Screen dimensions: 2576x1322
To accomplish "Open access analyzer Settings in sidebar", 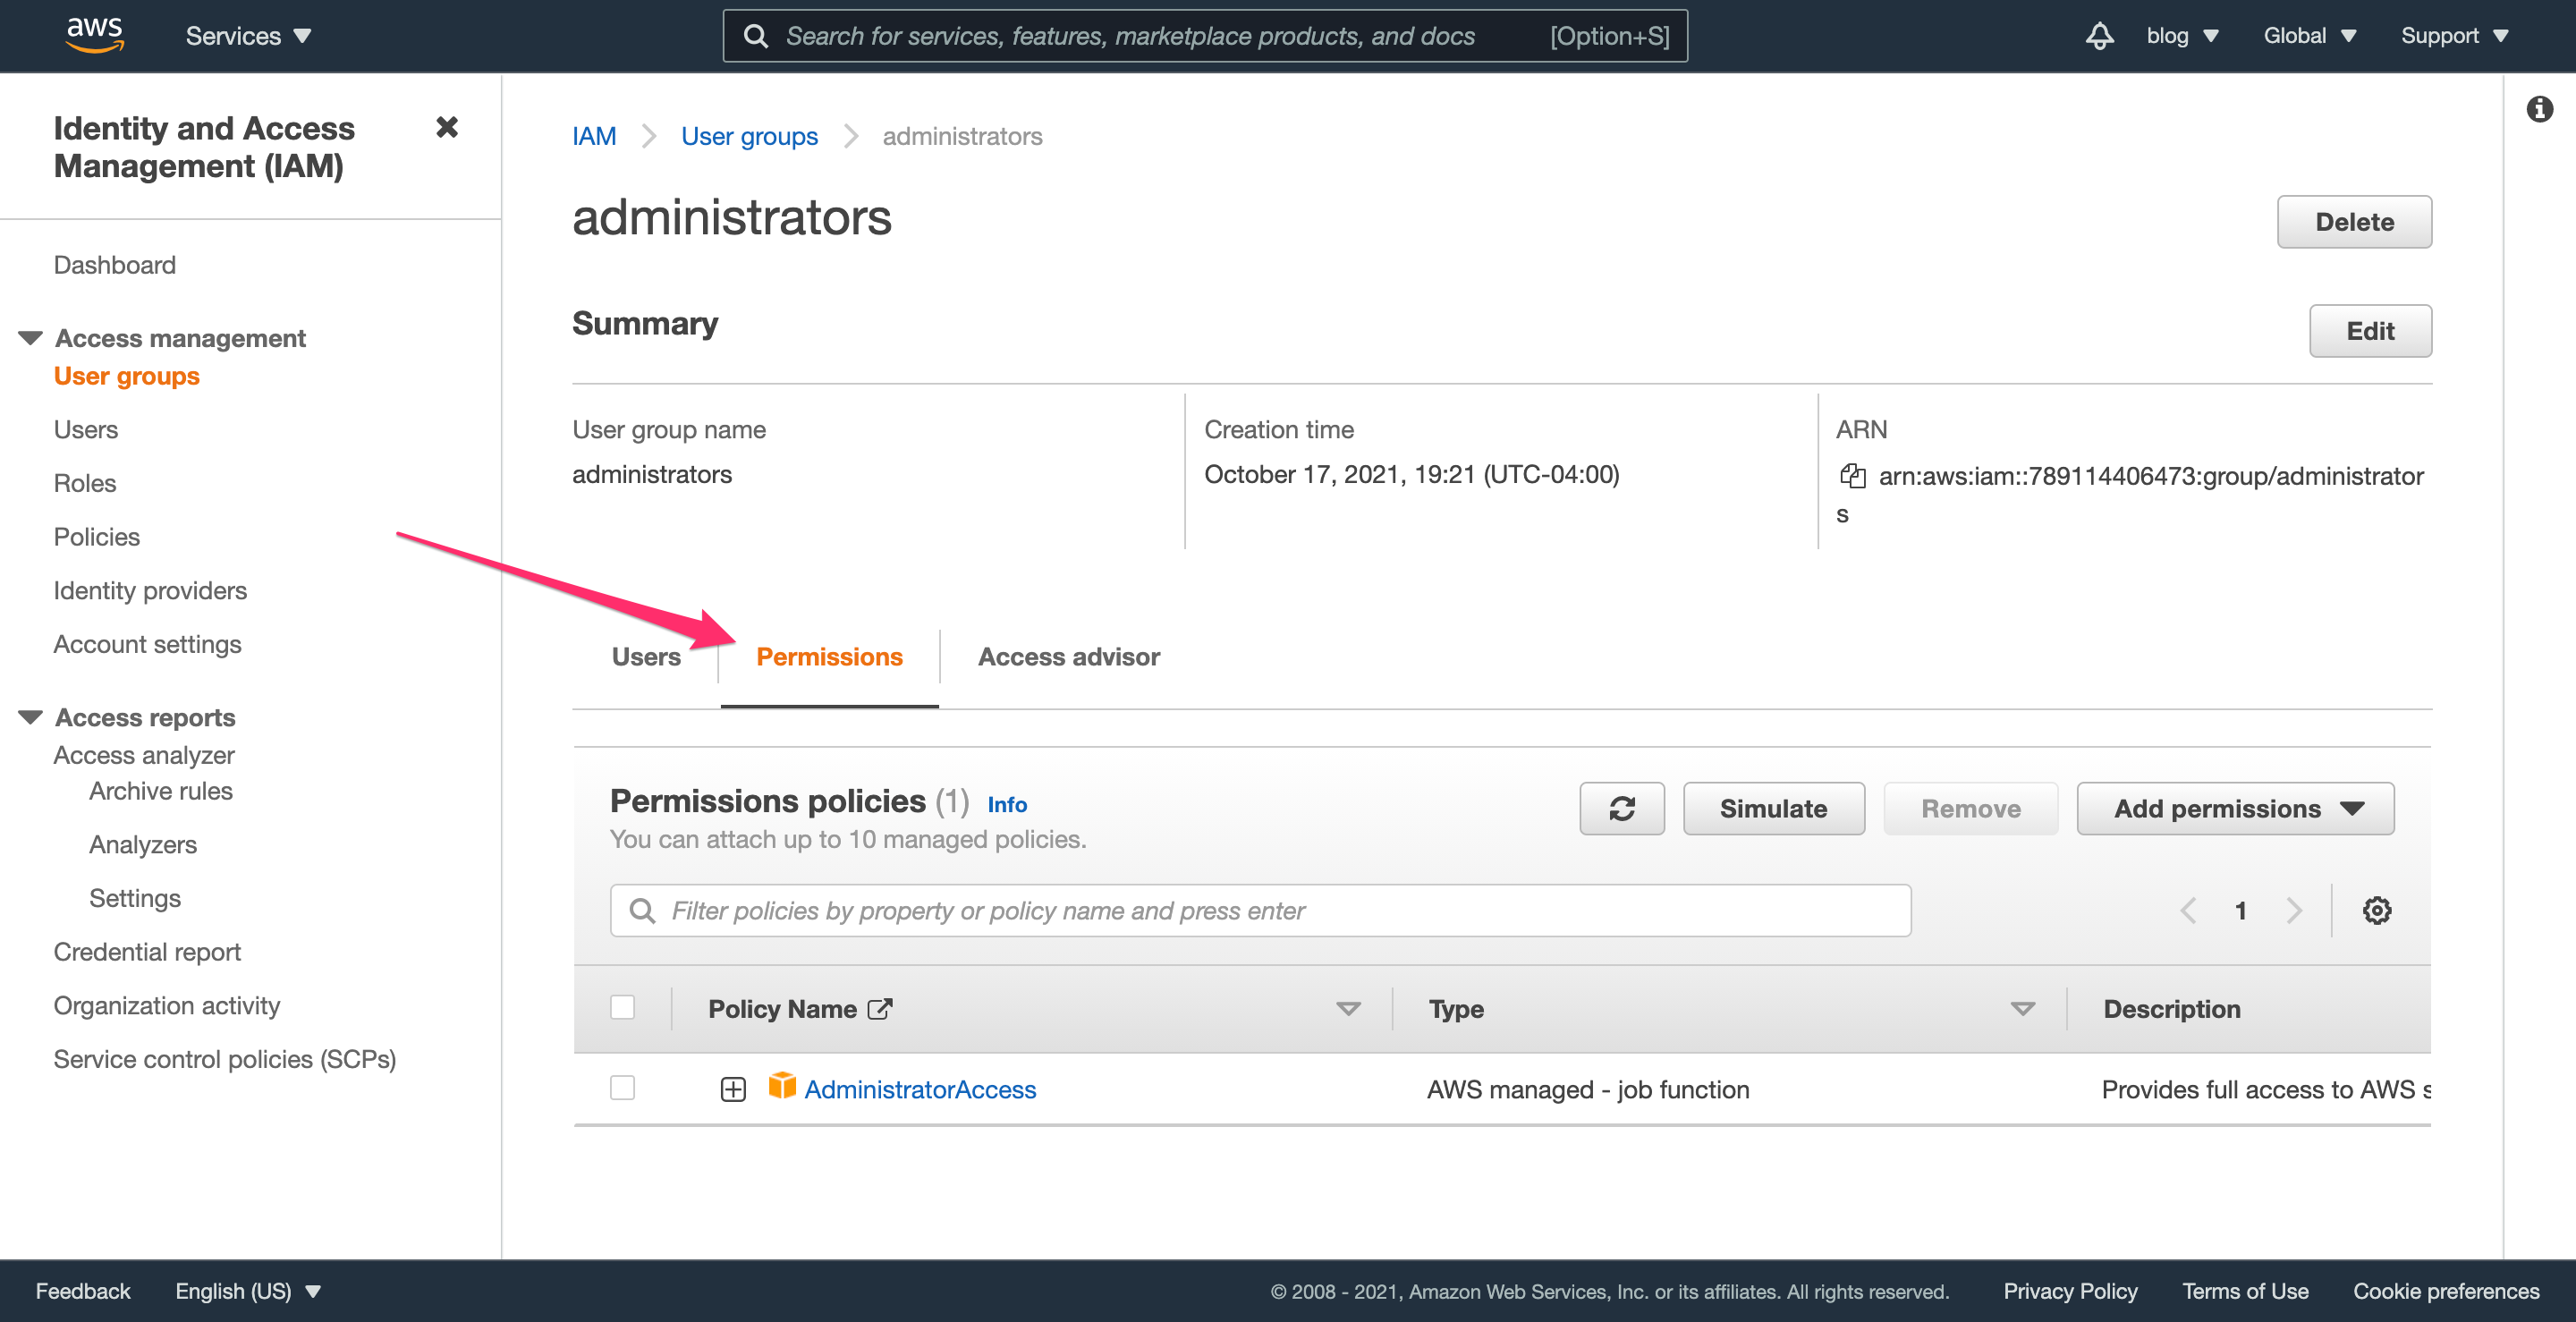I will point(135,898).
